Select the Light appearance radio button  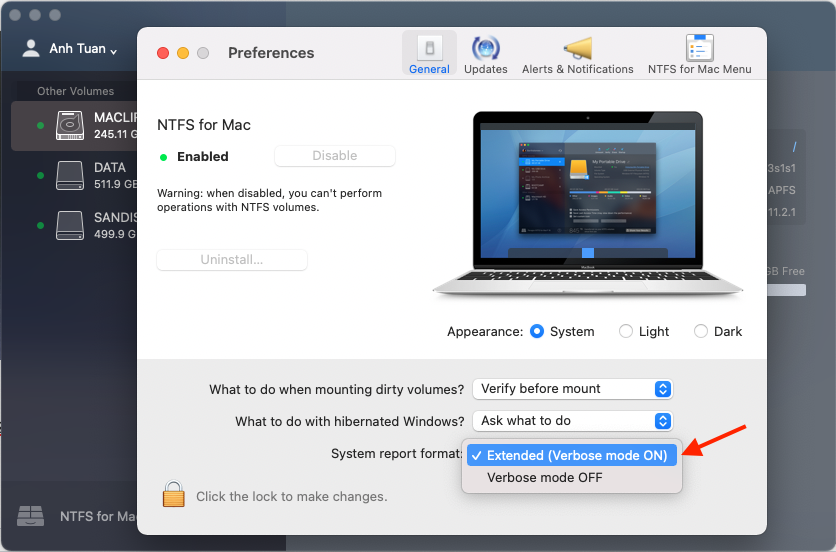click(626, 331)
